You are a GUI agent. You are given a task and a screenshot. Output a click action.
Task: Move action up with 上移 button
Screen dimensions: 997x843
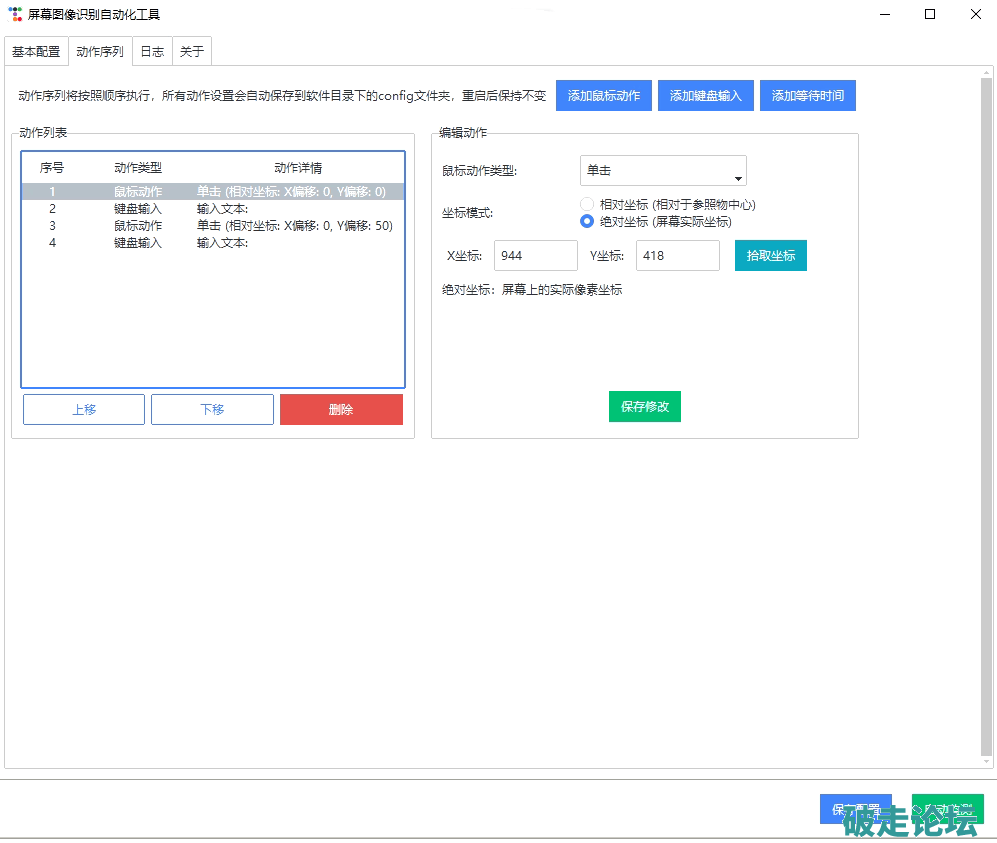[84, 409]
